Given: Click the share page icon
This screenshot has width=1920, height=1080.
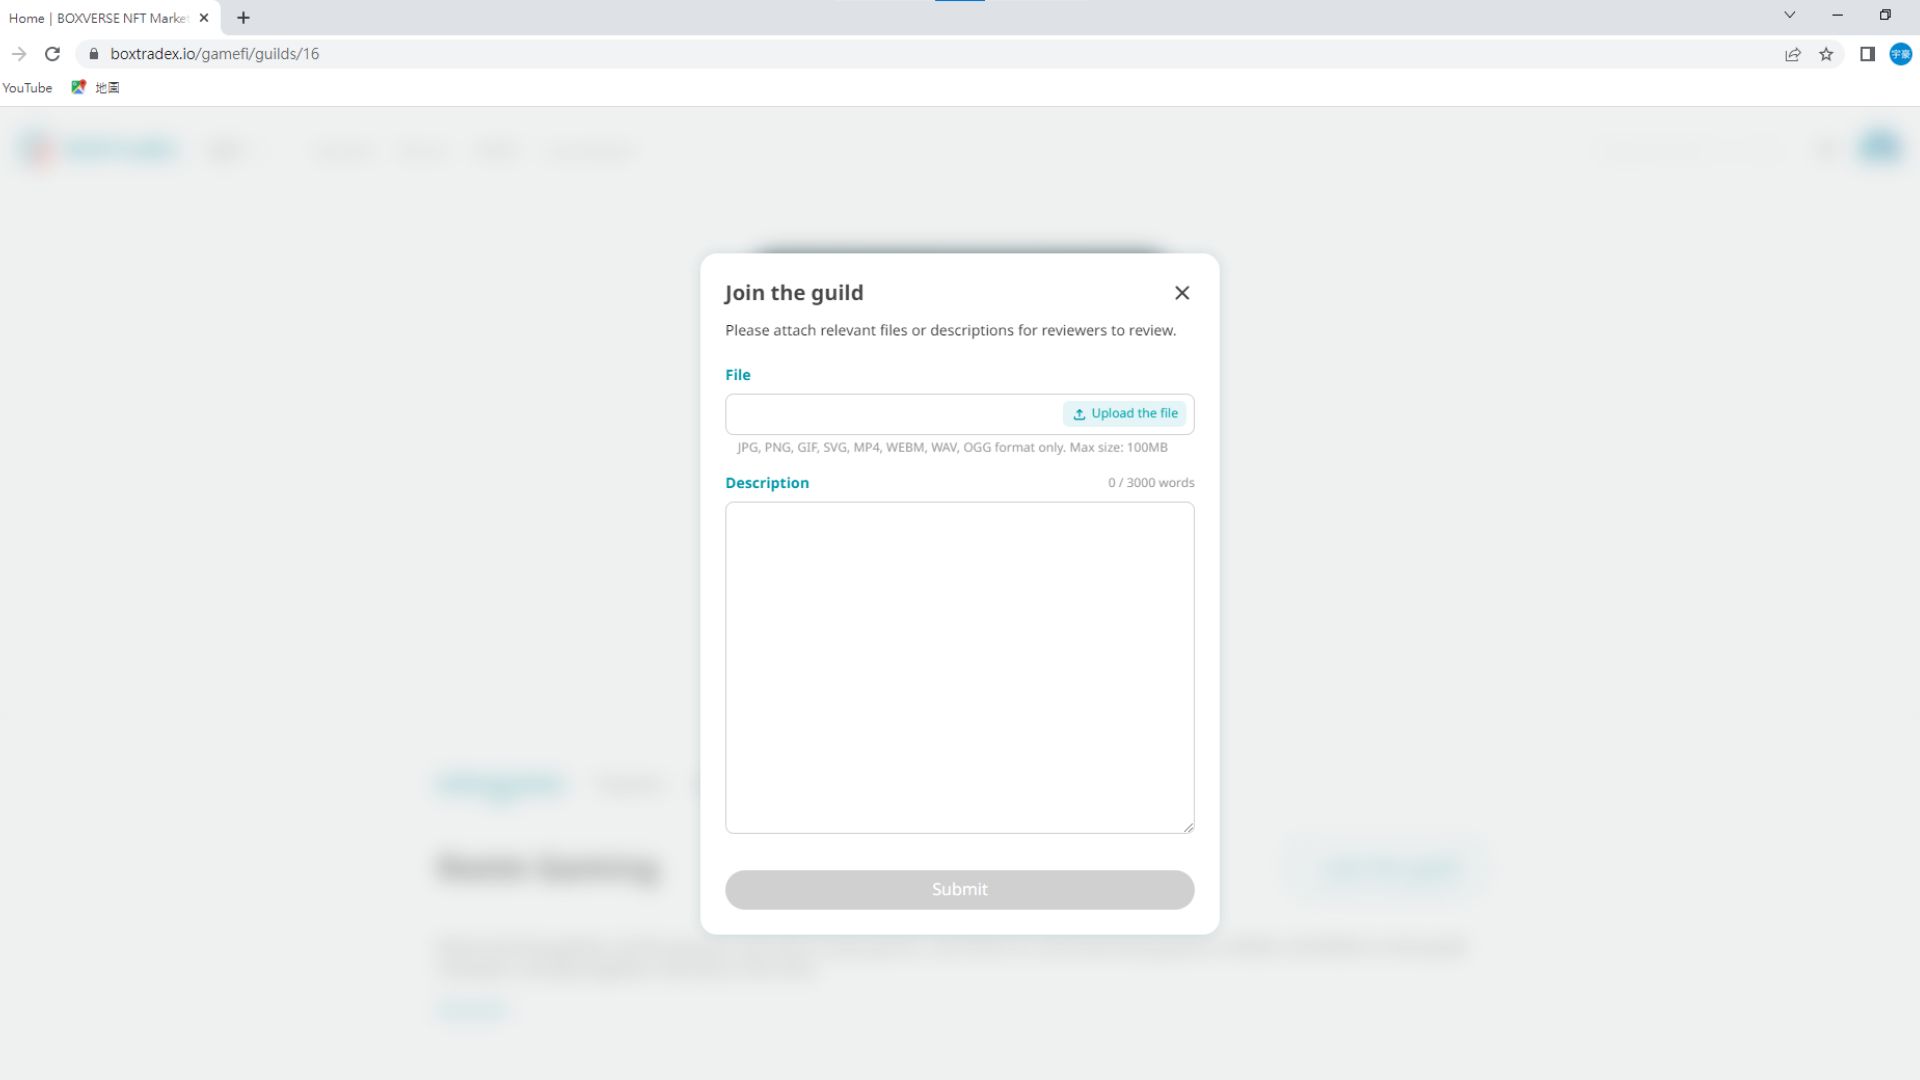Looking at the screenshot, I should 1792,54.
